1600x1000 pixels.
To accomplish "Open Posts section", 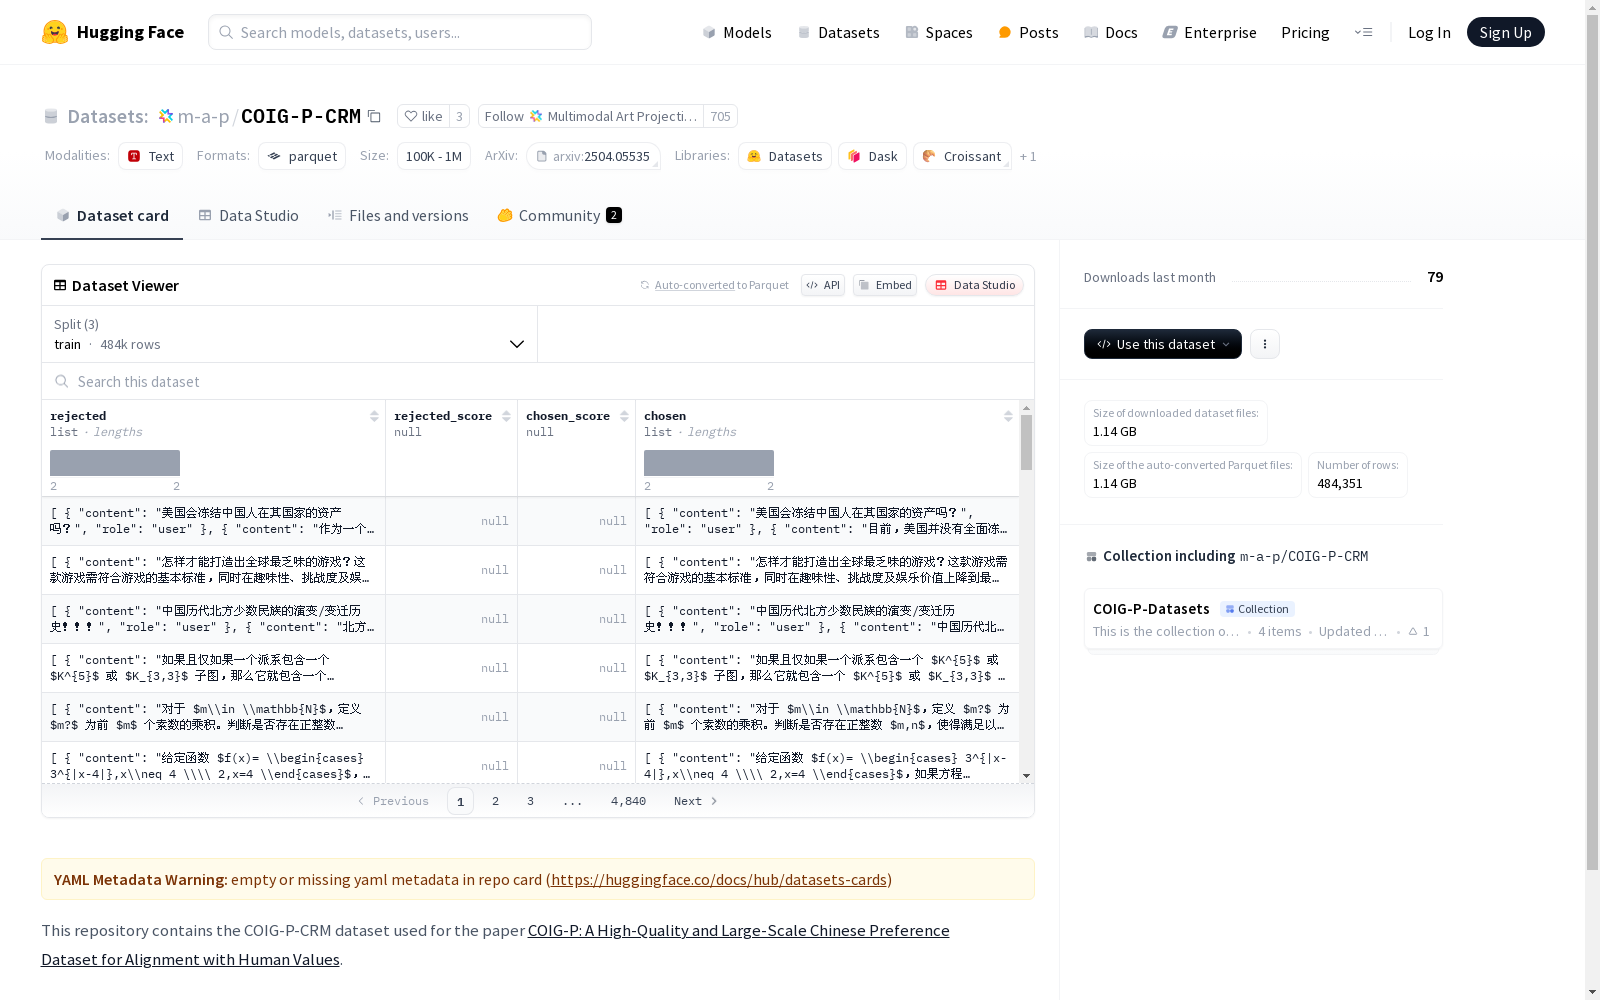I will click(1028, 32).
